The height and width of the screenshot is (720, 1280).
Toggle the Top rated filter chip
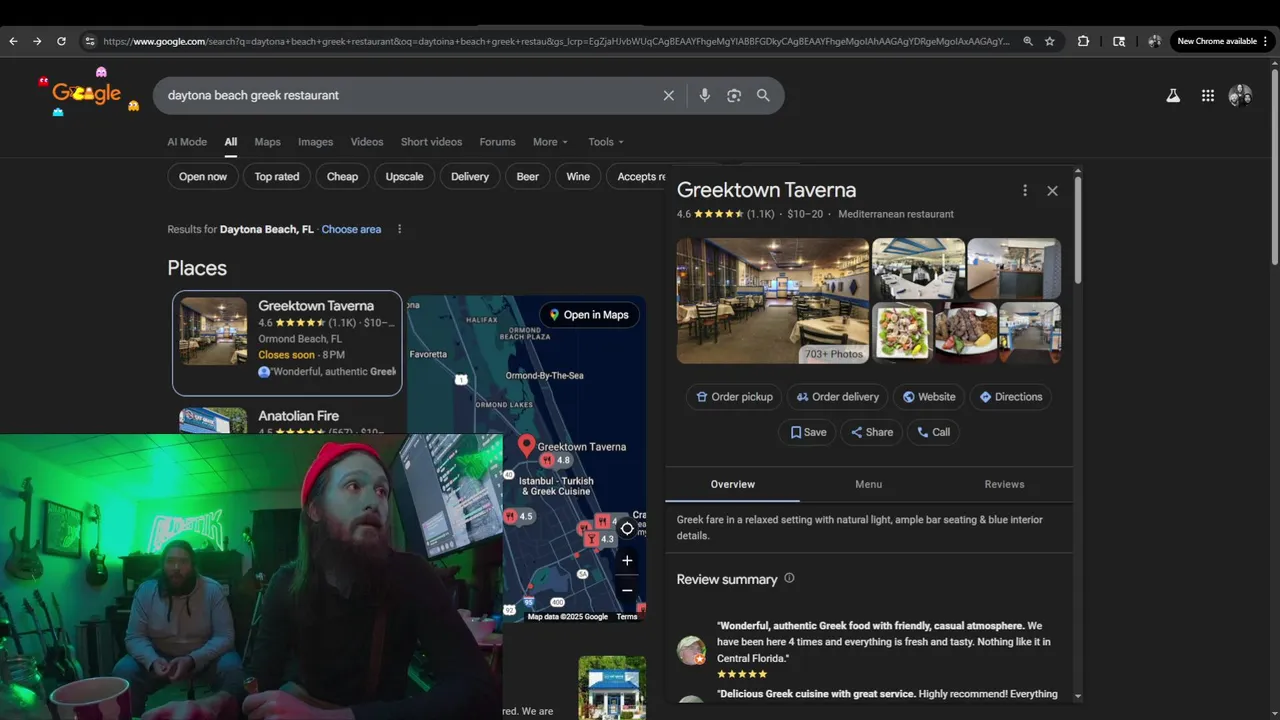pyautogui.click(x=277, y=176)
